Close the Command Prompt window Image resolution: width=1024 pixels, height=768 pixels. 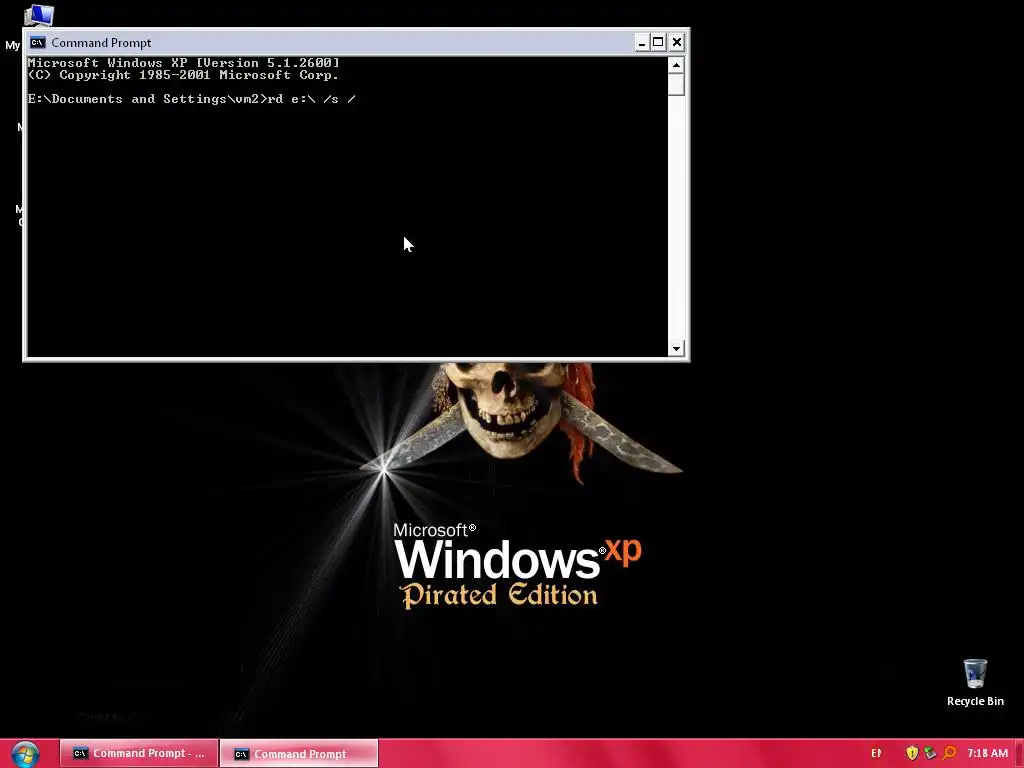(x=677, y=42)
